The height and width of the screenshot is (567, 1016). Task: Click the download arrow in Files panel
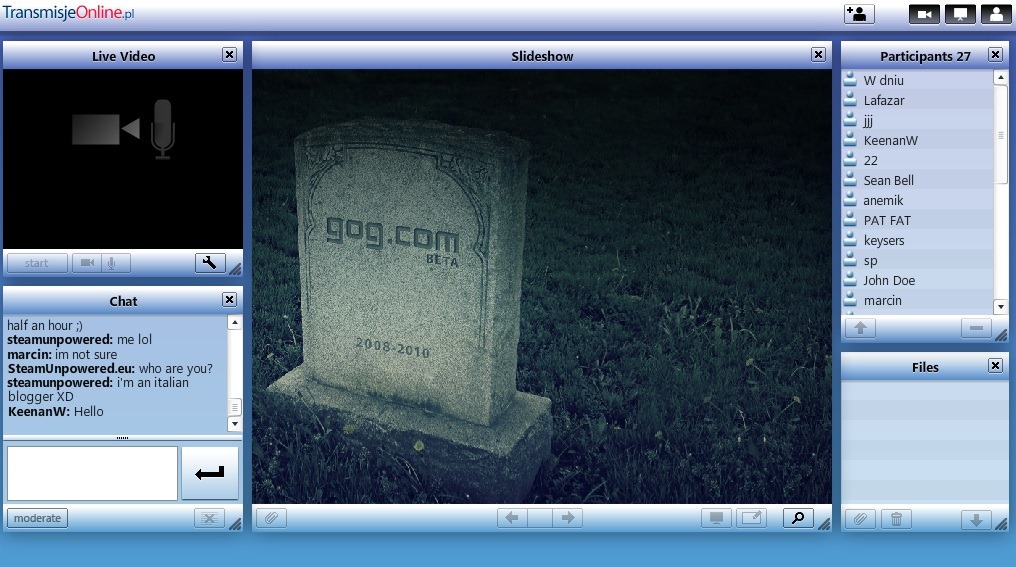point(976,519)
